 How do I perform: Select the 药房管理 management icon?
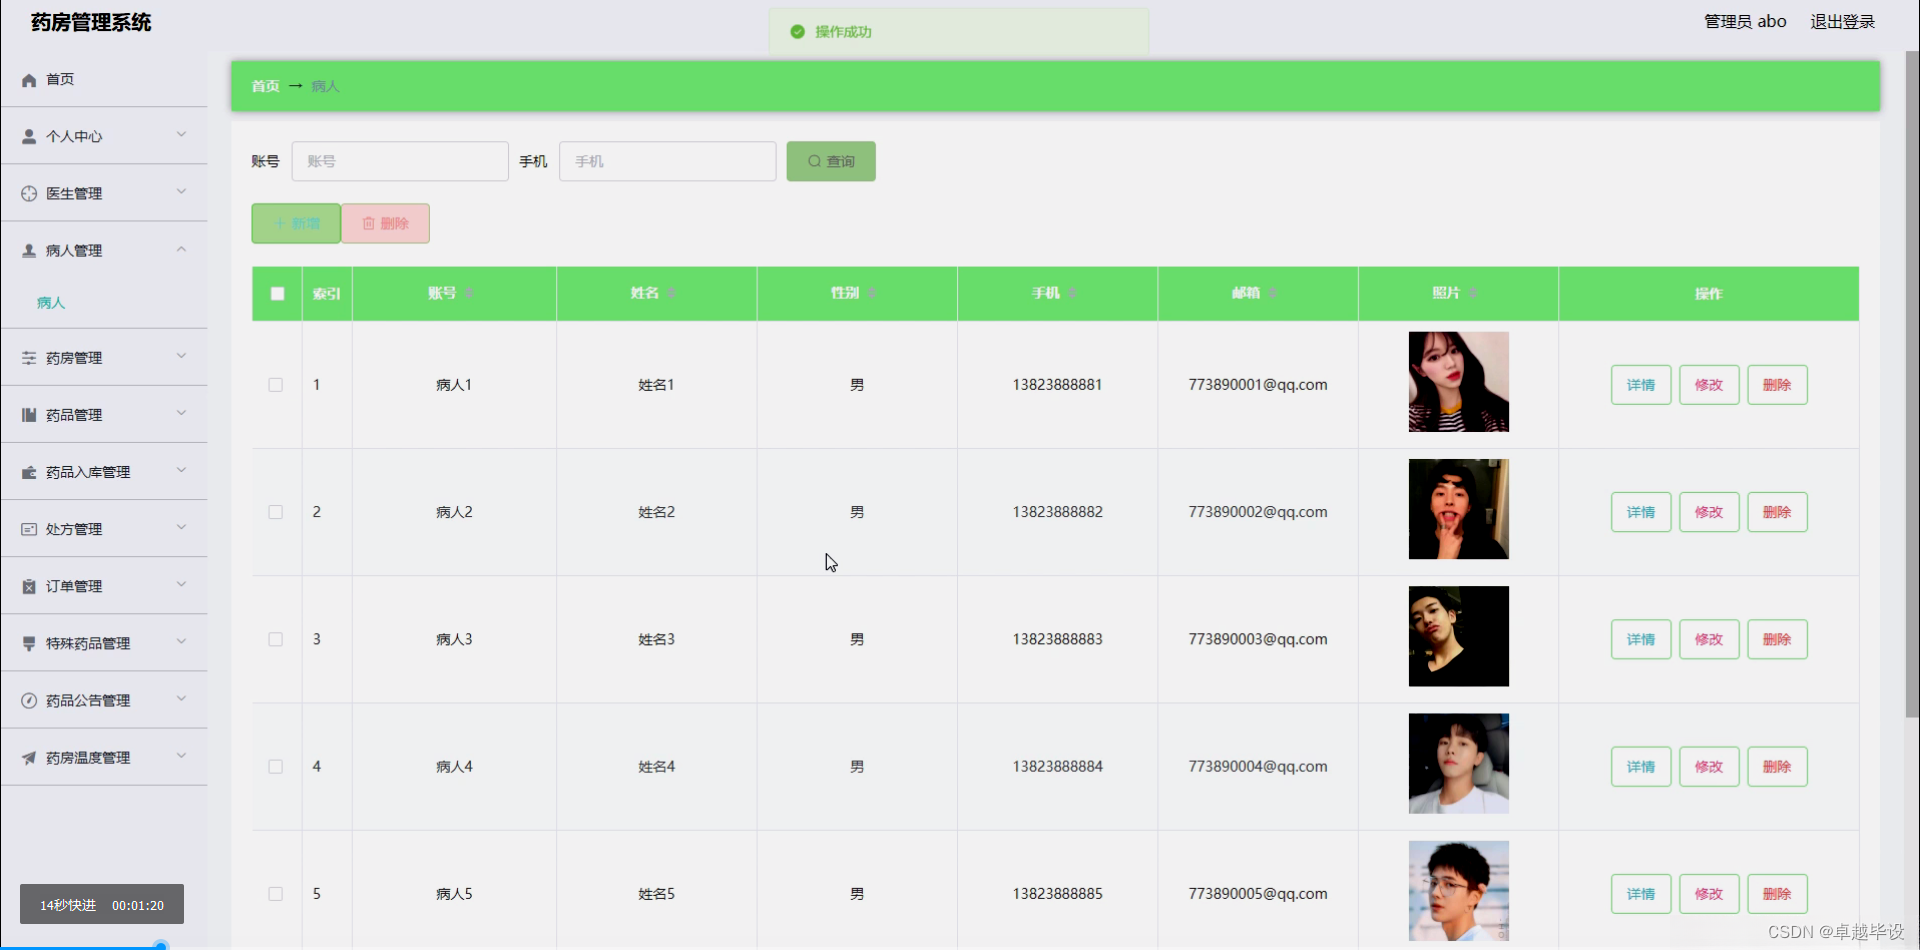point(28,357)
